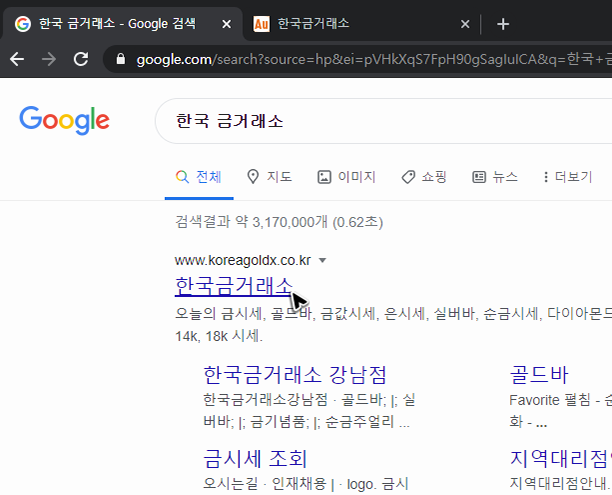This screenshot has height=495, width=612.
Task: Reload the page with the refresh icon
Action: (81, 59)
